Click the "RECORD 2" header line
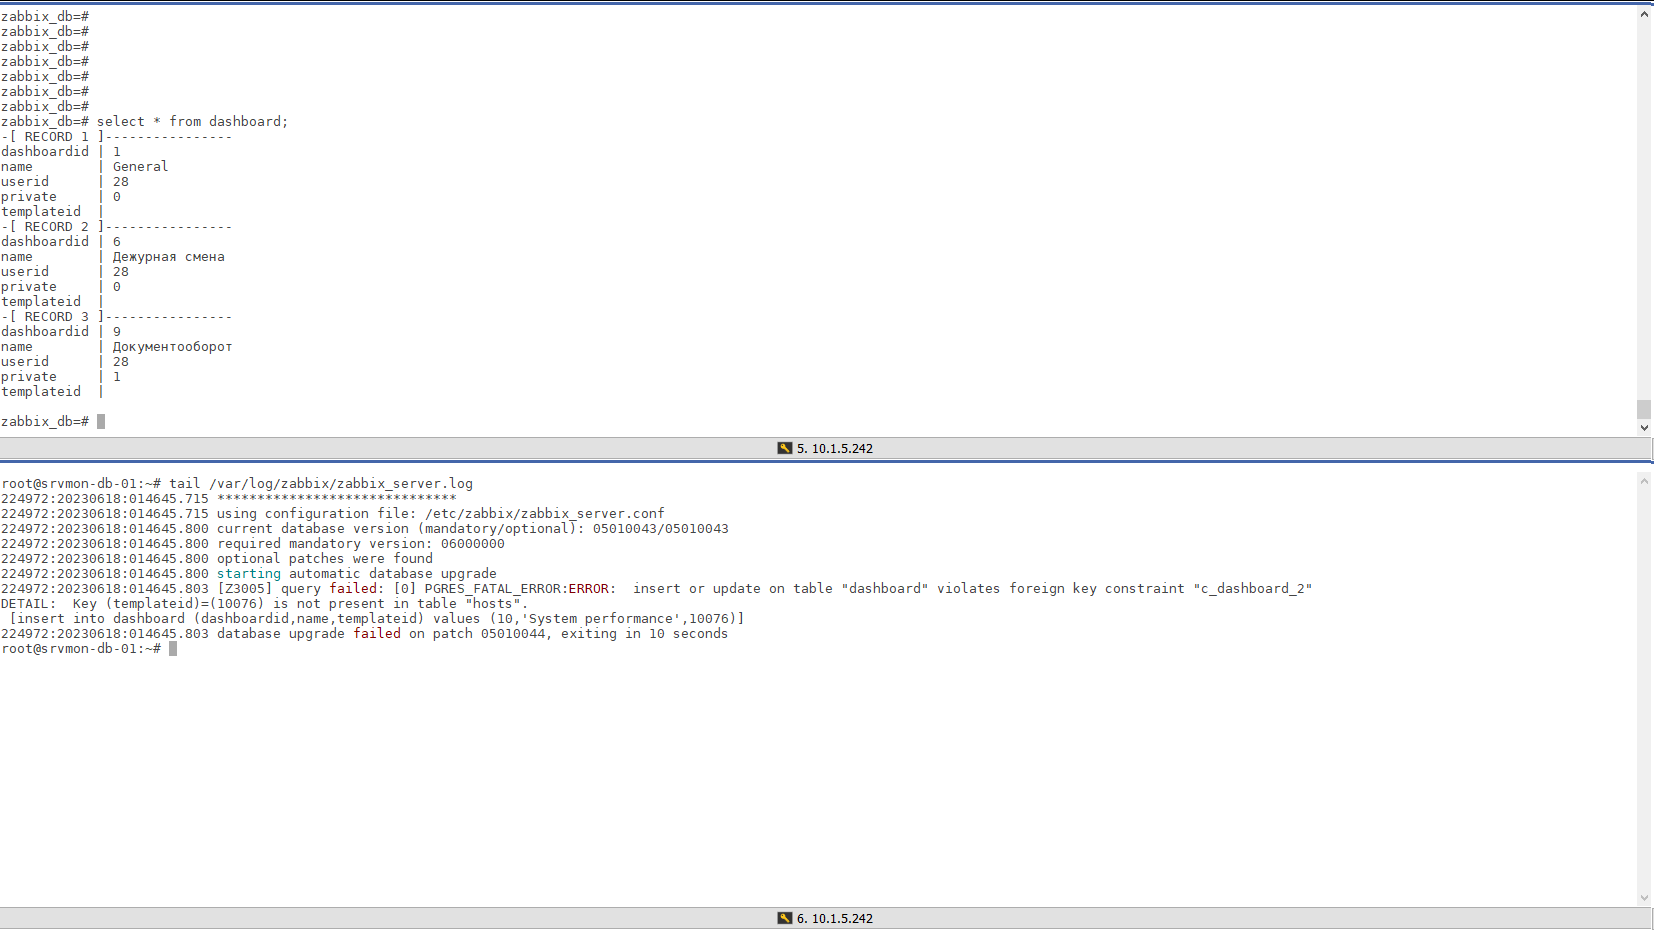Image resolution: width=1654 pixels, height=930 pixels. (x=116, y=227)
